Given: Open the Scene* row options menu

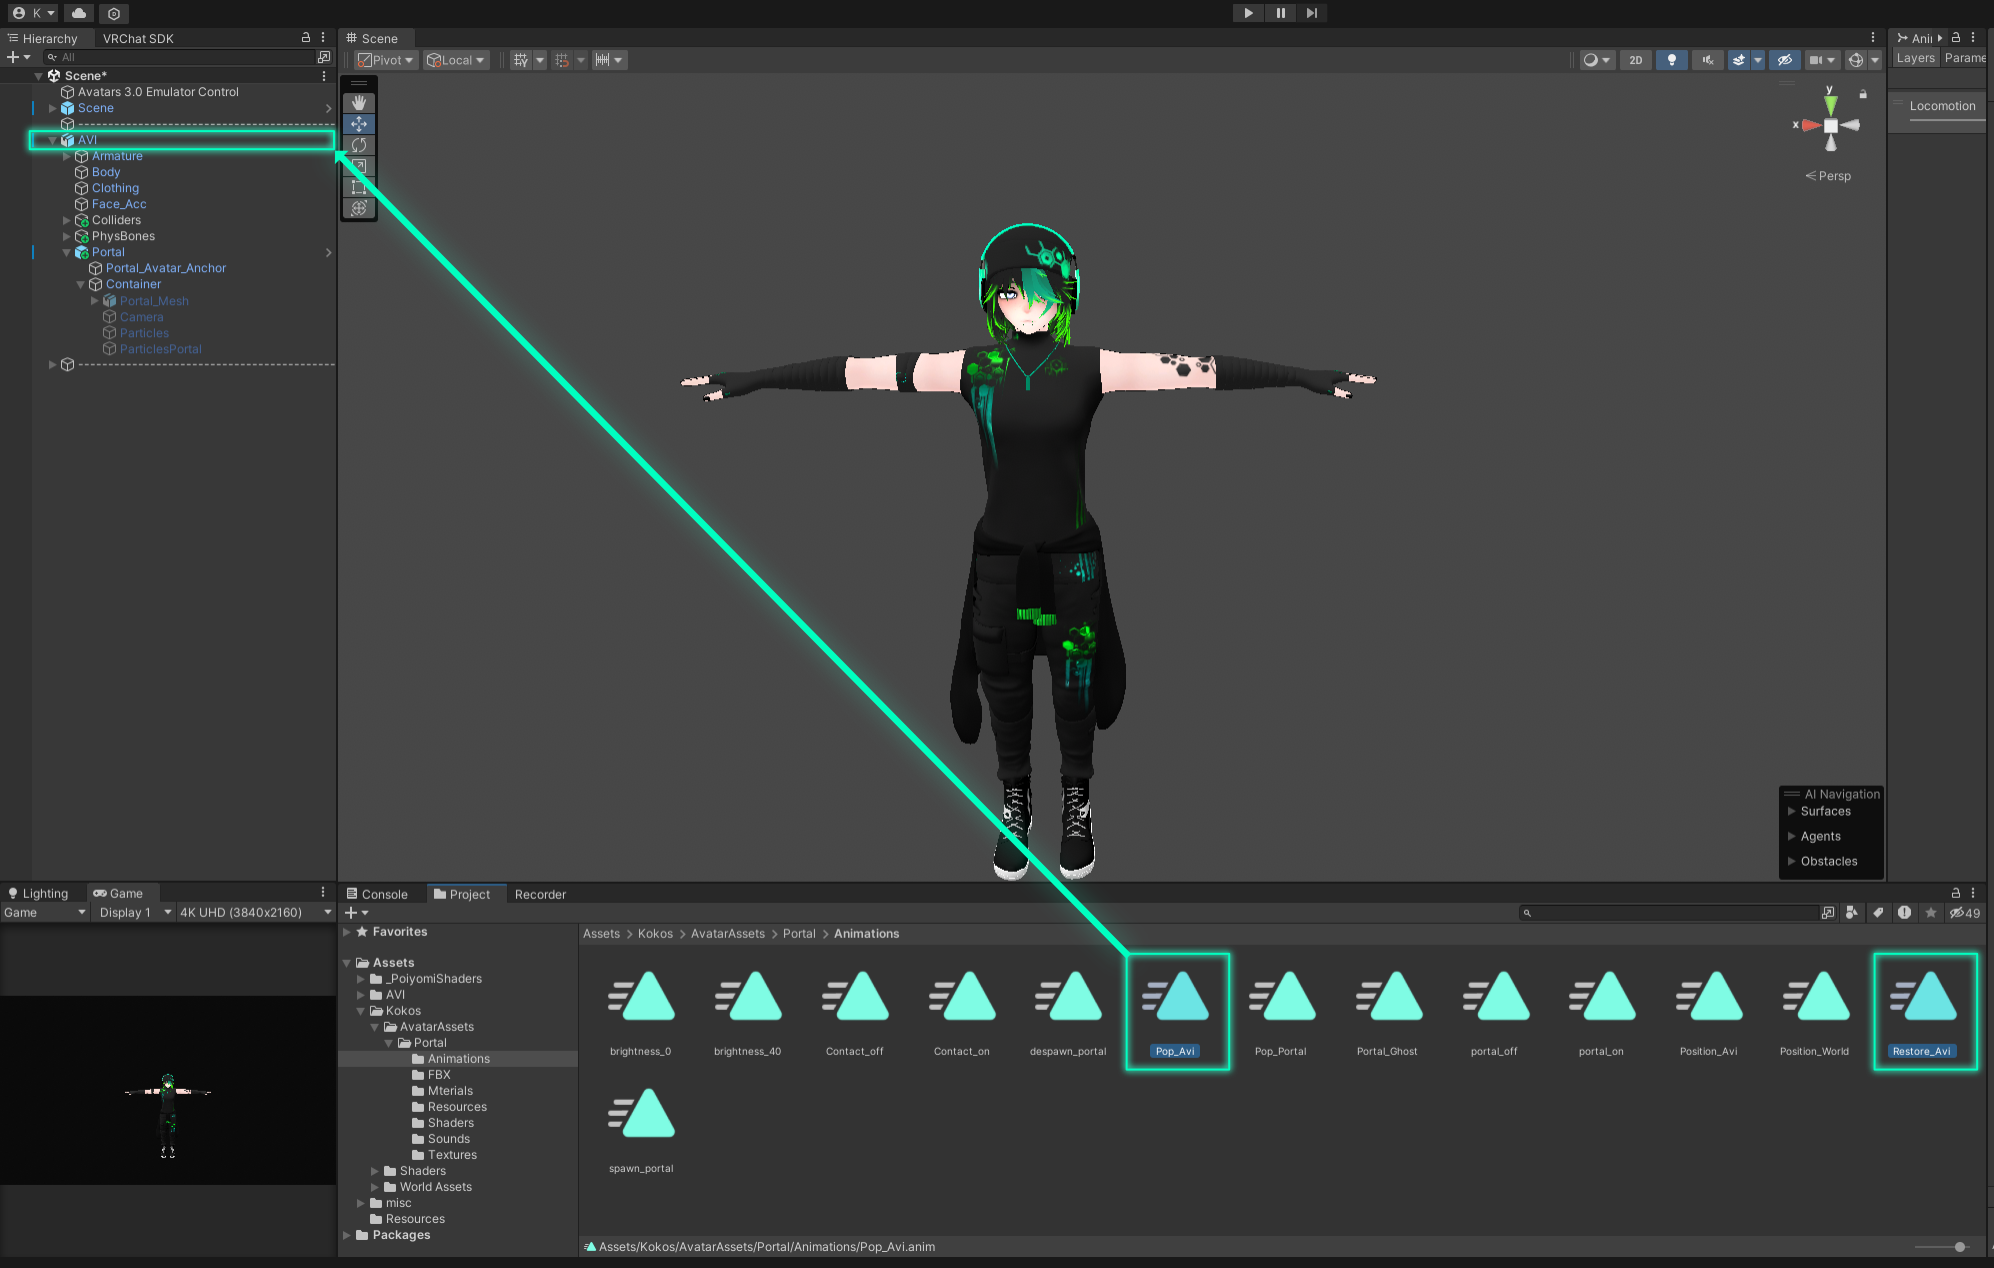Looking at the screenshot, I should (x=323, y=76).
